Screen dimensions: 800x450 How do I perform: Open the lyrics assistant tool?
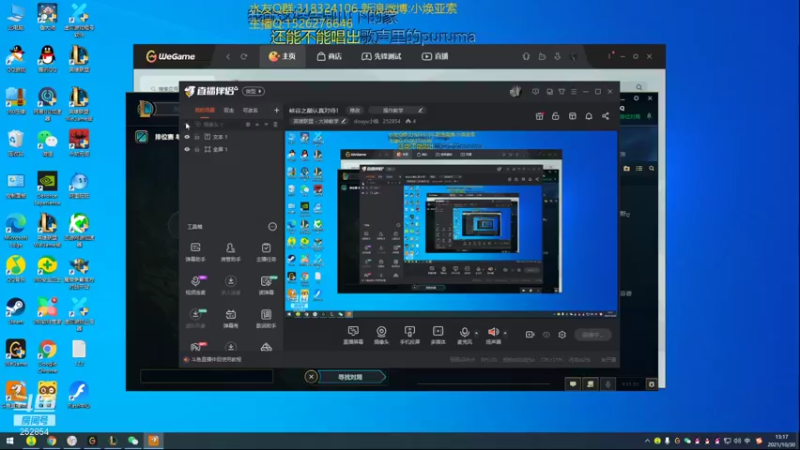pyautogui.click(x=266, y=318)
